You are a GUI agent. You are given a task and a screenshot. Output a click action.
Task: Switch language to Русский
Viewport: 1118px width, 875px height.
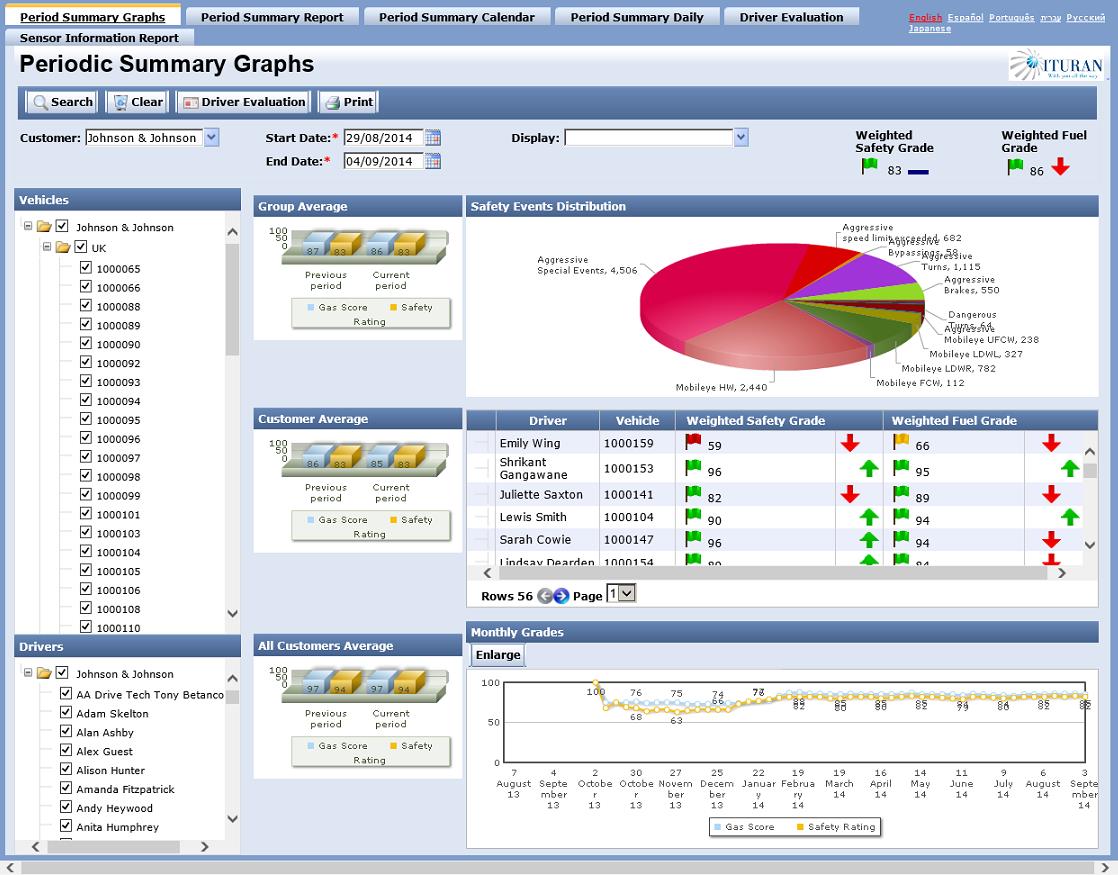pos(1085,17)
